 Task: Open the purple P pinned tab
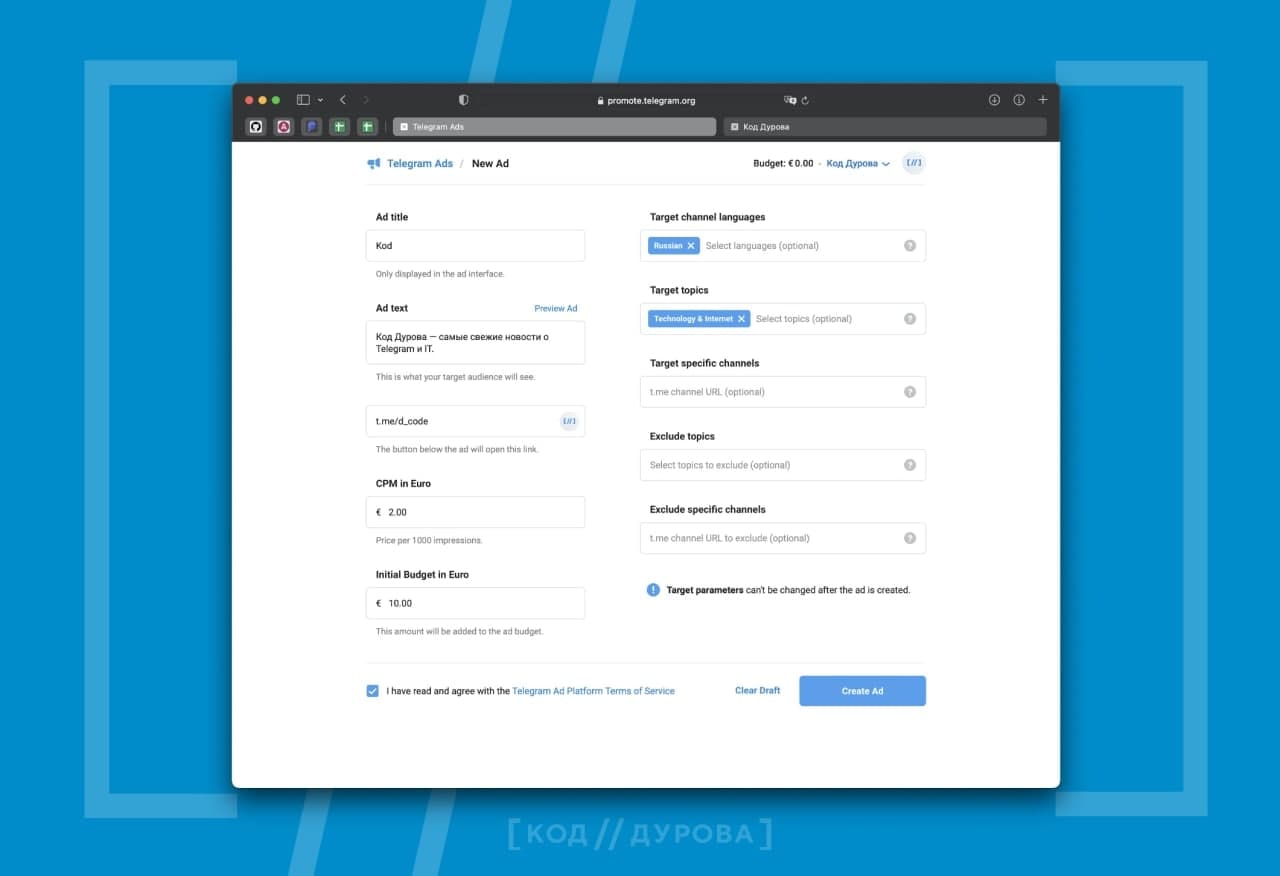tap(312, 127)
